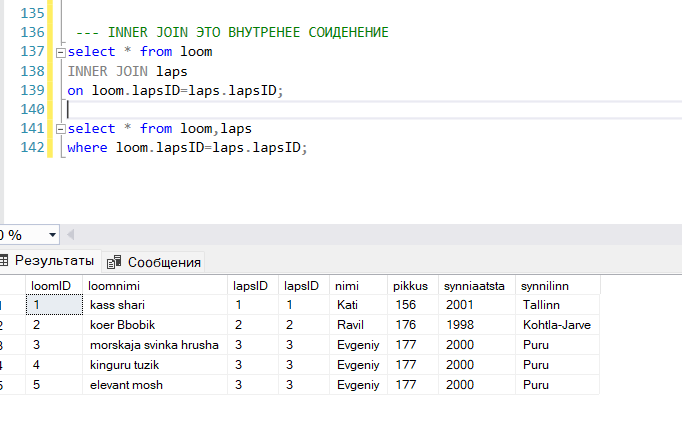Screen dimensions: 682x430
Task: Click the 'Kohtla-Jarve' cell
Action: [x=558, y=325]
